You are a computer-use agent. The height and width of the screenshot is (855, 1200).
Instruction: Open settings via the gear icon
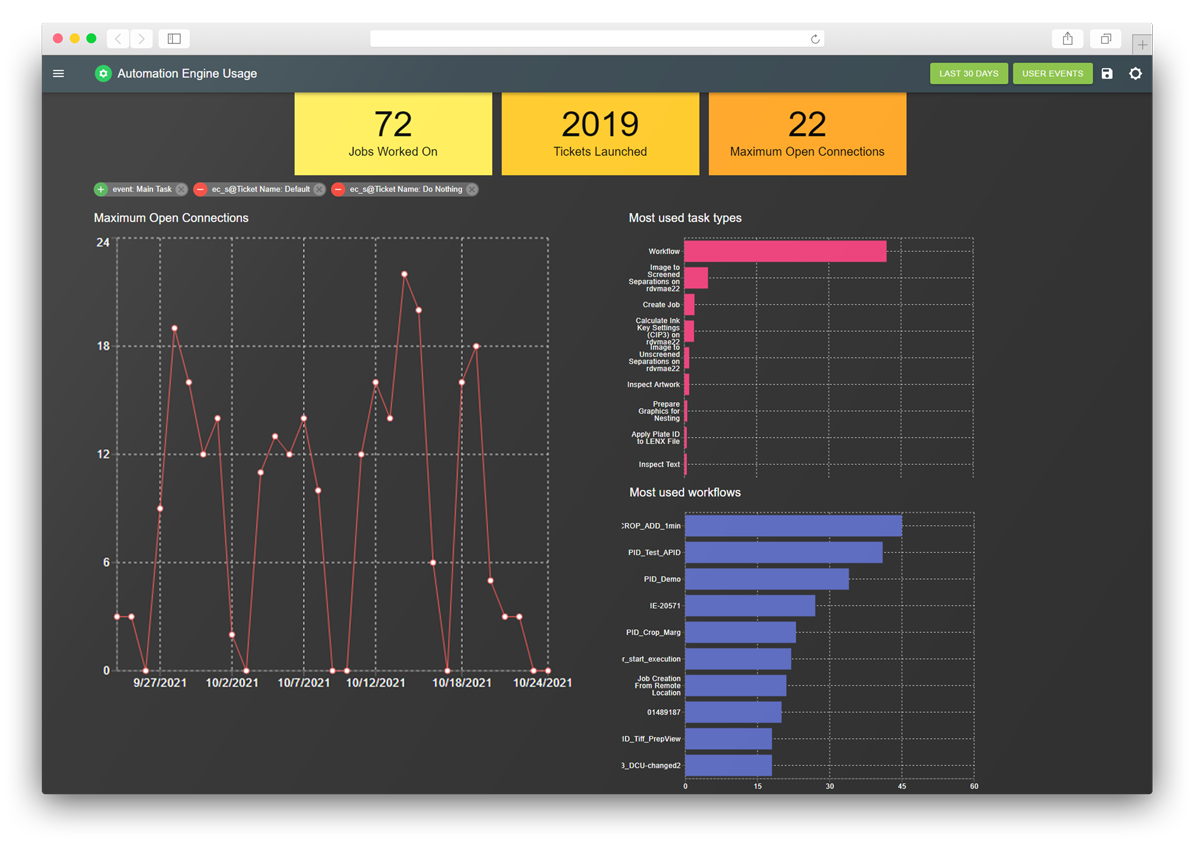pyautogui.click(x=1135, y=73)
